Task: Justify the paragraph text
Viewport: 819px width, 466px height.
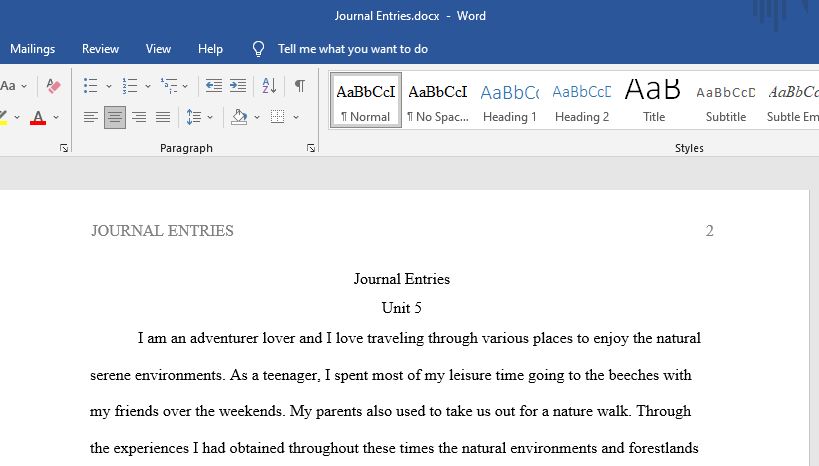Action: (x=163, y=117)
